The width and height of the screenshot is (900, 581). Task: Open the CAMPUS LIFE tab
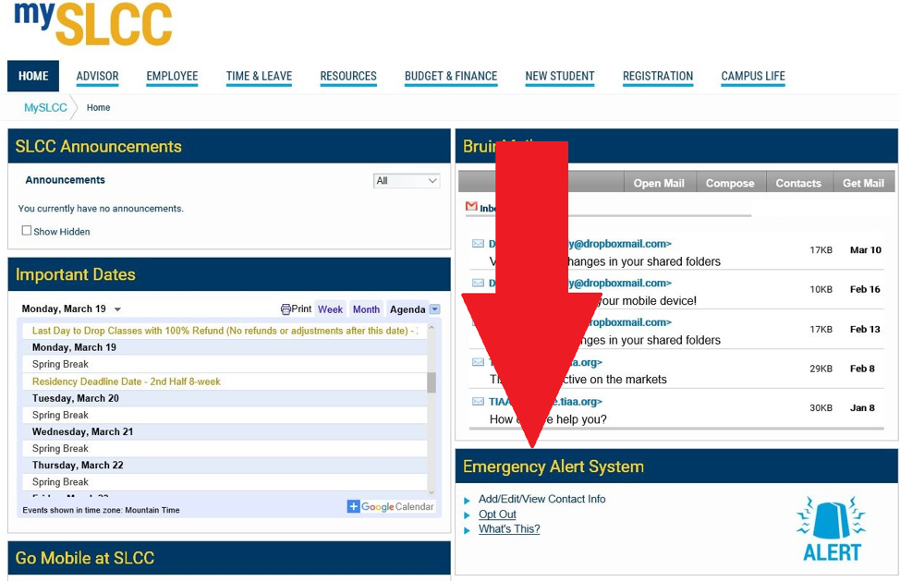[753, 76]
